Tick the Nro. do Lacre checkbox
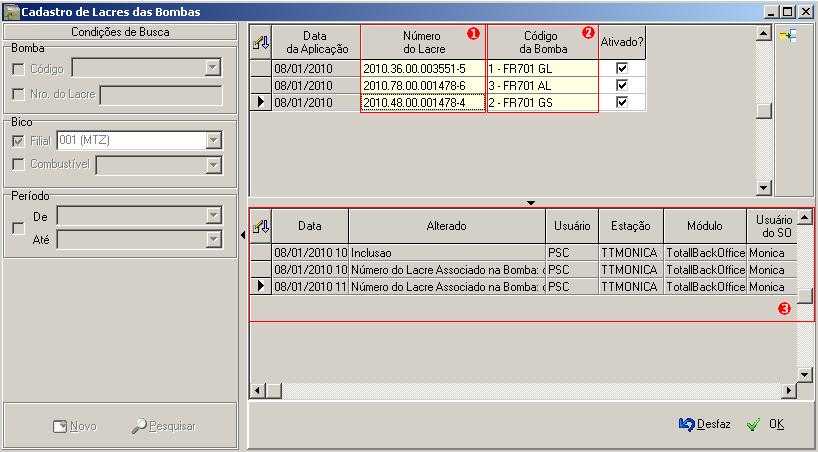 tap(18, 94)
